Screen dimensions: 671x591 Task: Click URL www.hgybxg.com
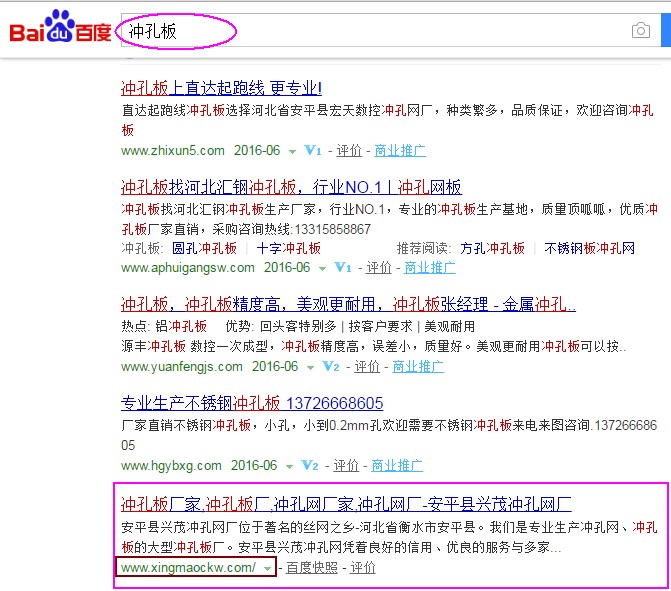click(x=171, y=466)
